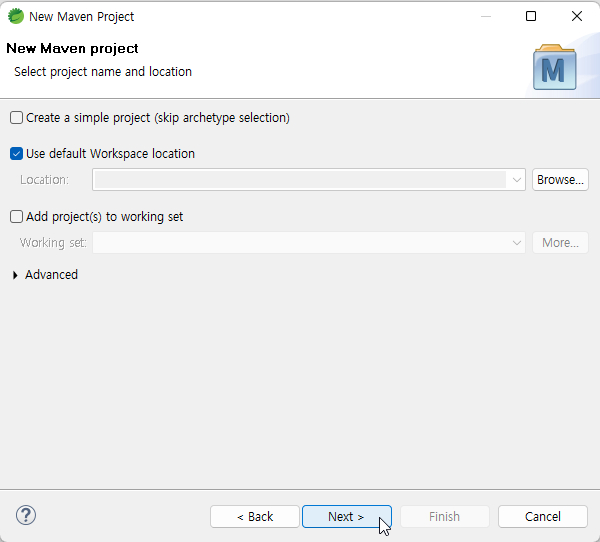Click the Working set combo field
The image size is (600, 542).
pyautogui.click(x=309, y=243)
